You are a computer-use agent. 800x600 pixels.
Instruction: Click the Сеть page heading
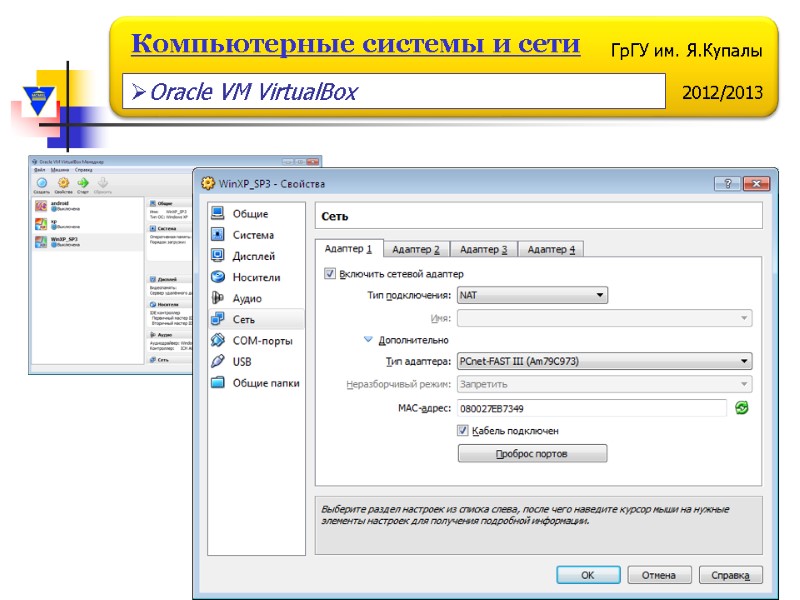click(335, 216)
